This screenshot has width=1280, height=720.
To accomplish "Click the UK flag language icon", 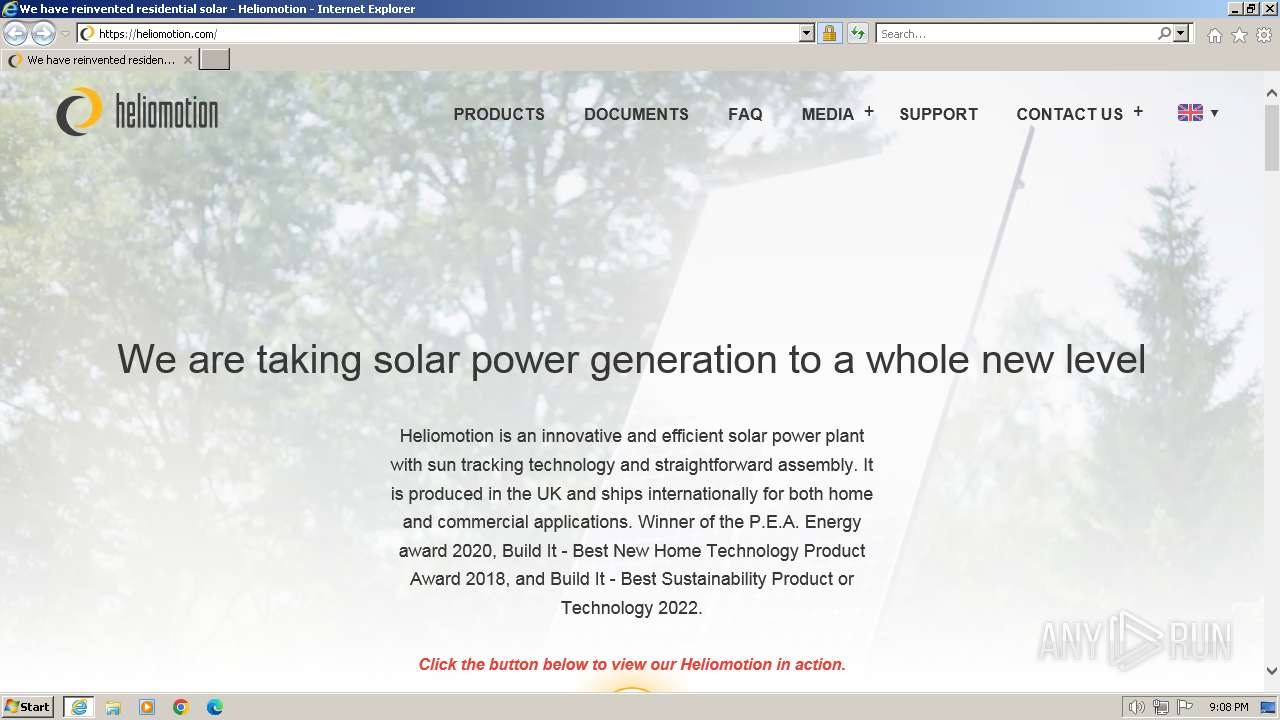I will coord(1190,113).
